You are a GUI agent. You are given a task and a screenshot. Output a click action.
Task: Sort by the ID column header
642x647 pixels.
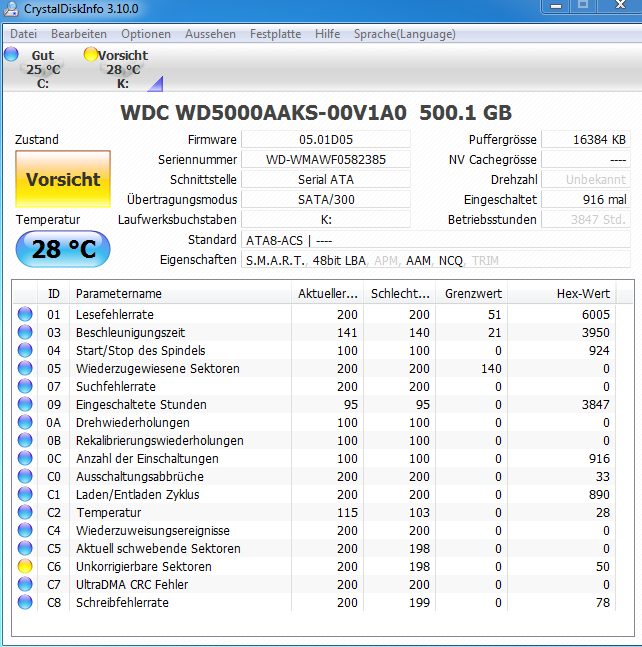click(54, 294)
